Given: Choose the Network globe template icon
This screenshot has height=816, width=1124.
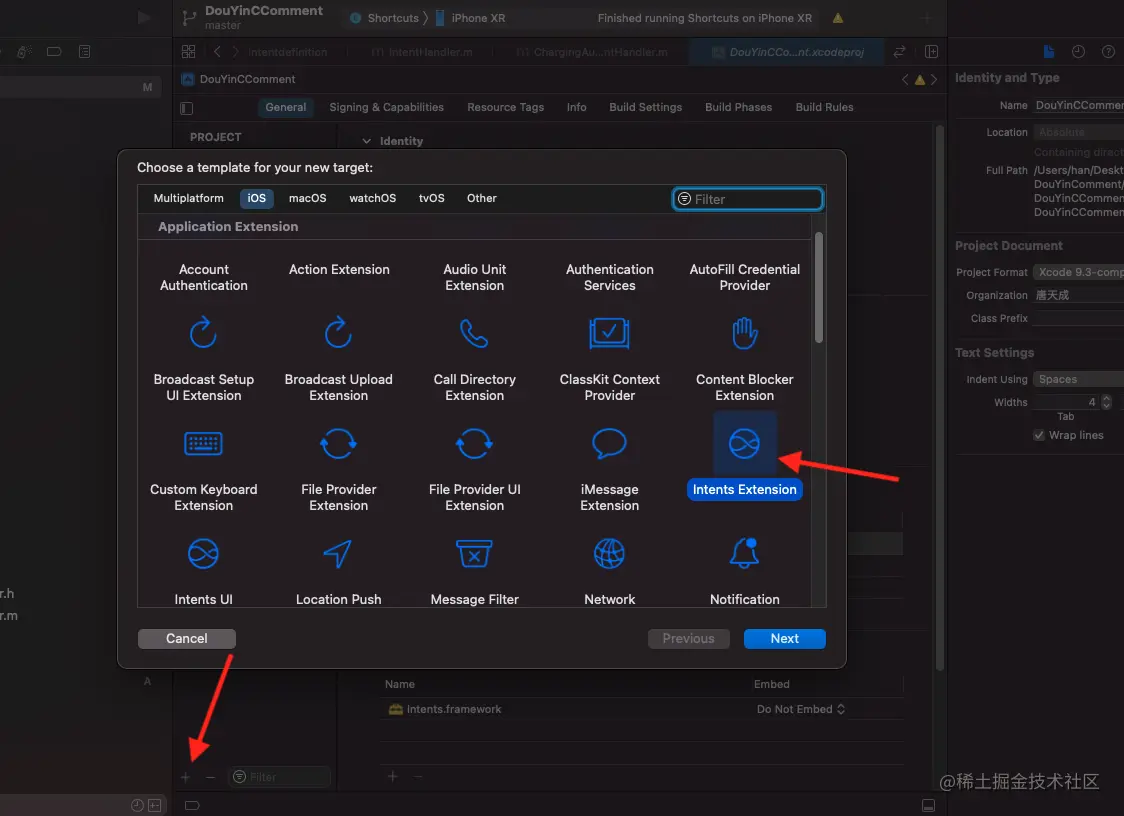Looking at the screenshot, I should pos(609,554).
